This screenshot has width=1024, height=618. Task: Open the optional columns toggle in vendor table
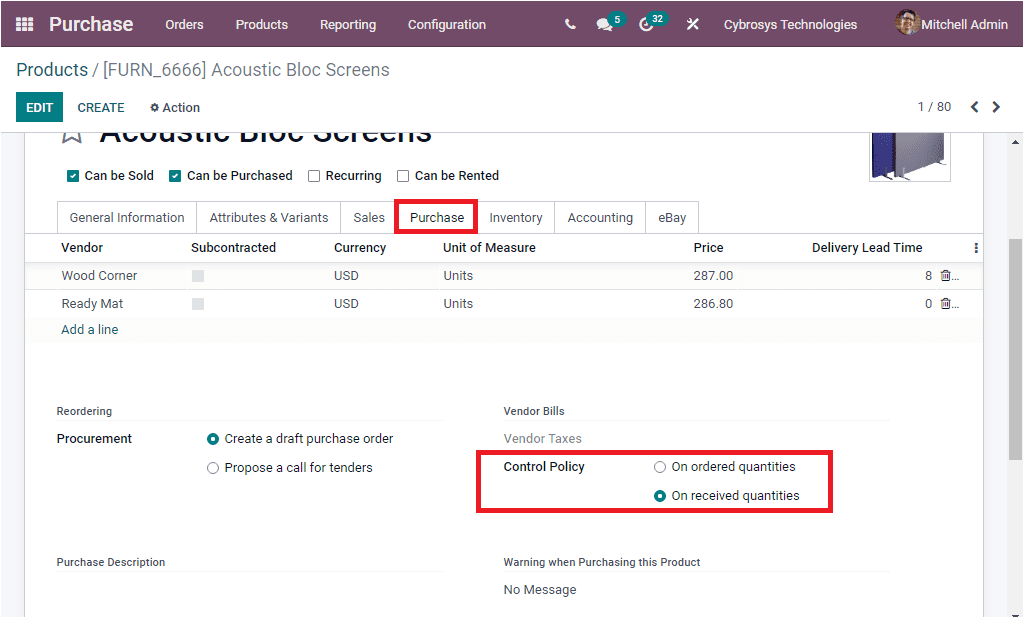pos(976,247)
